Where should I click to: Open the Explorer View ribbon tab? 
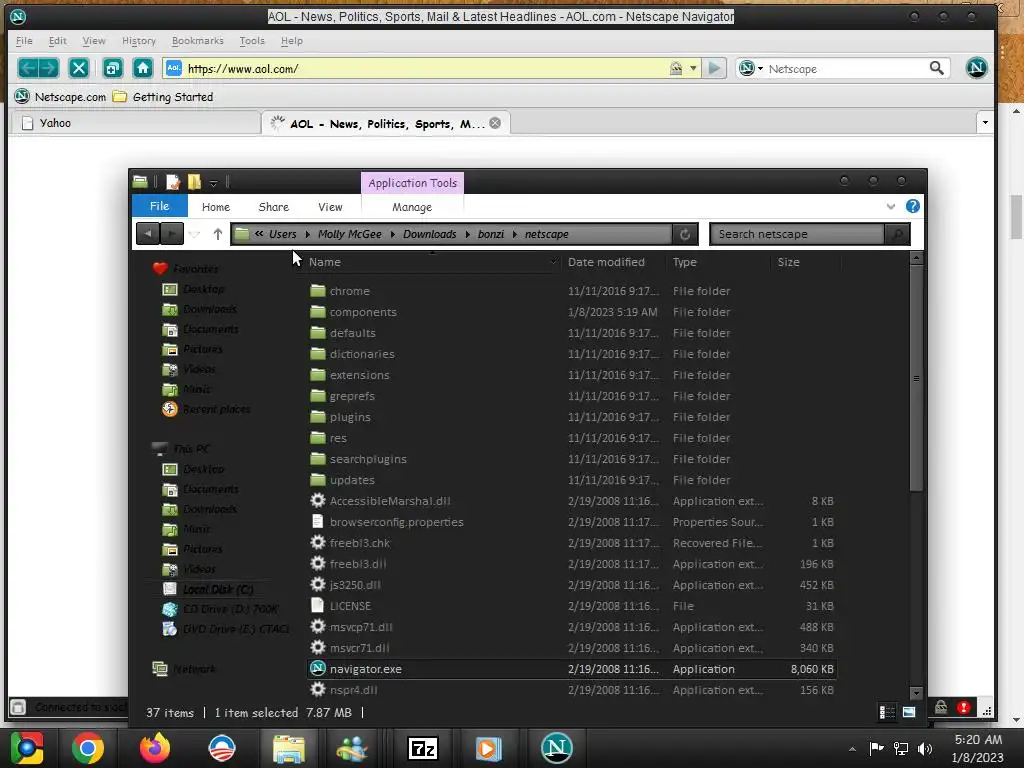coord(330,206)
